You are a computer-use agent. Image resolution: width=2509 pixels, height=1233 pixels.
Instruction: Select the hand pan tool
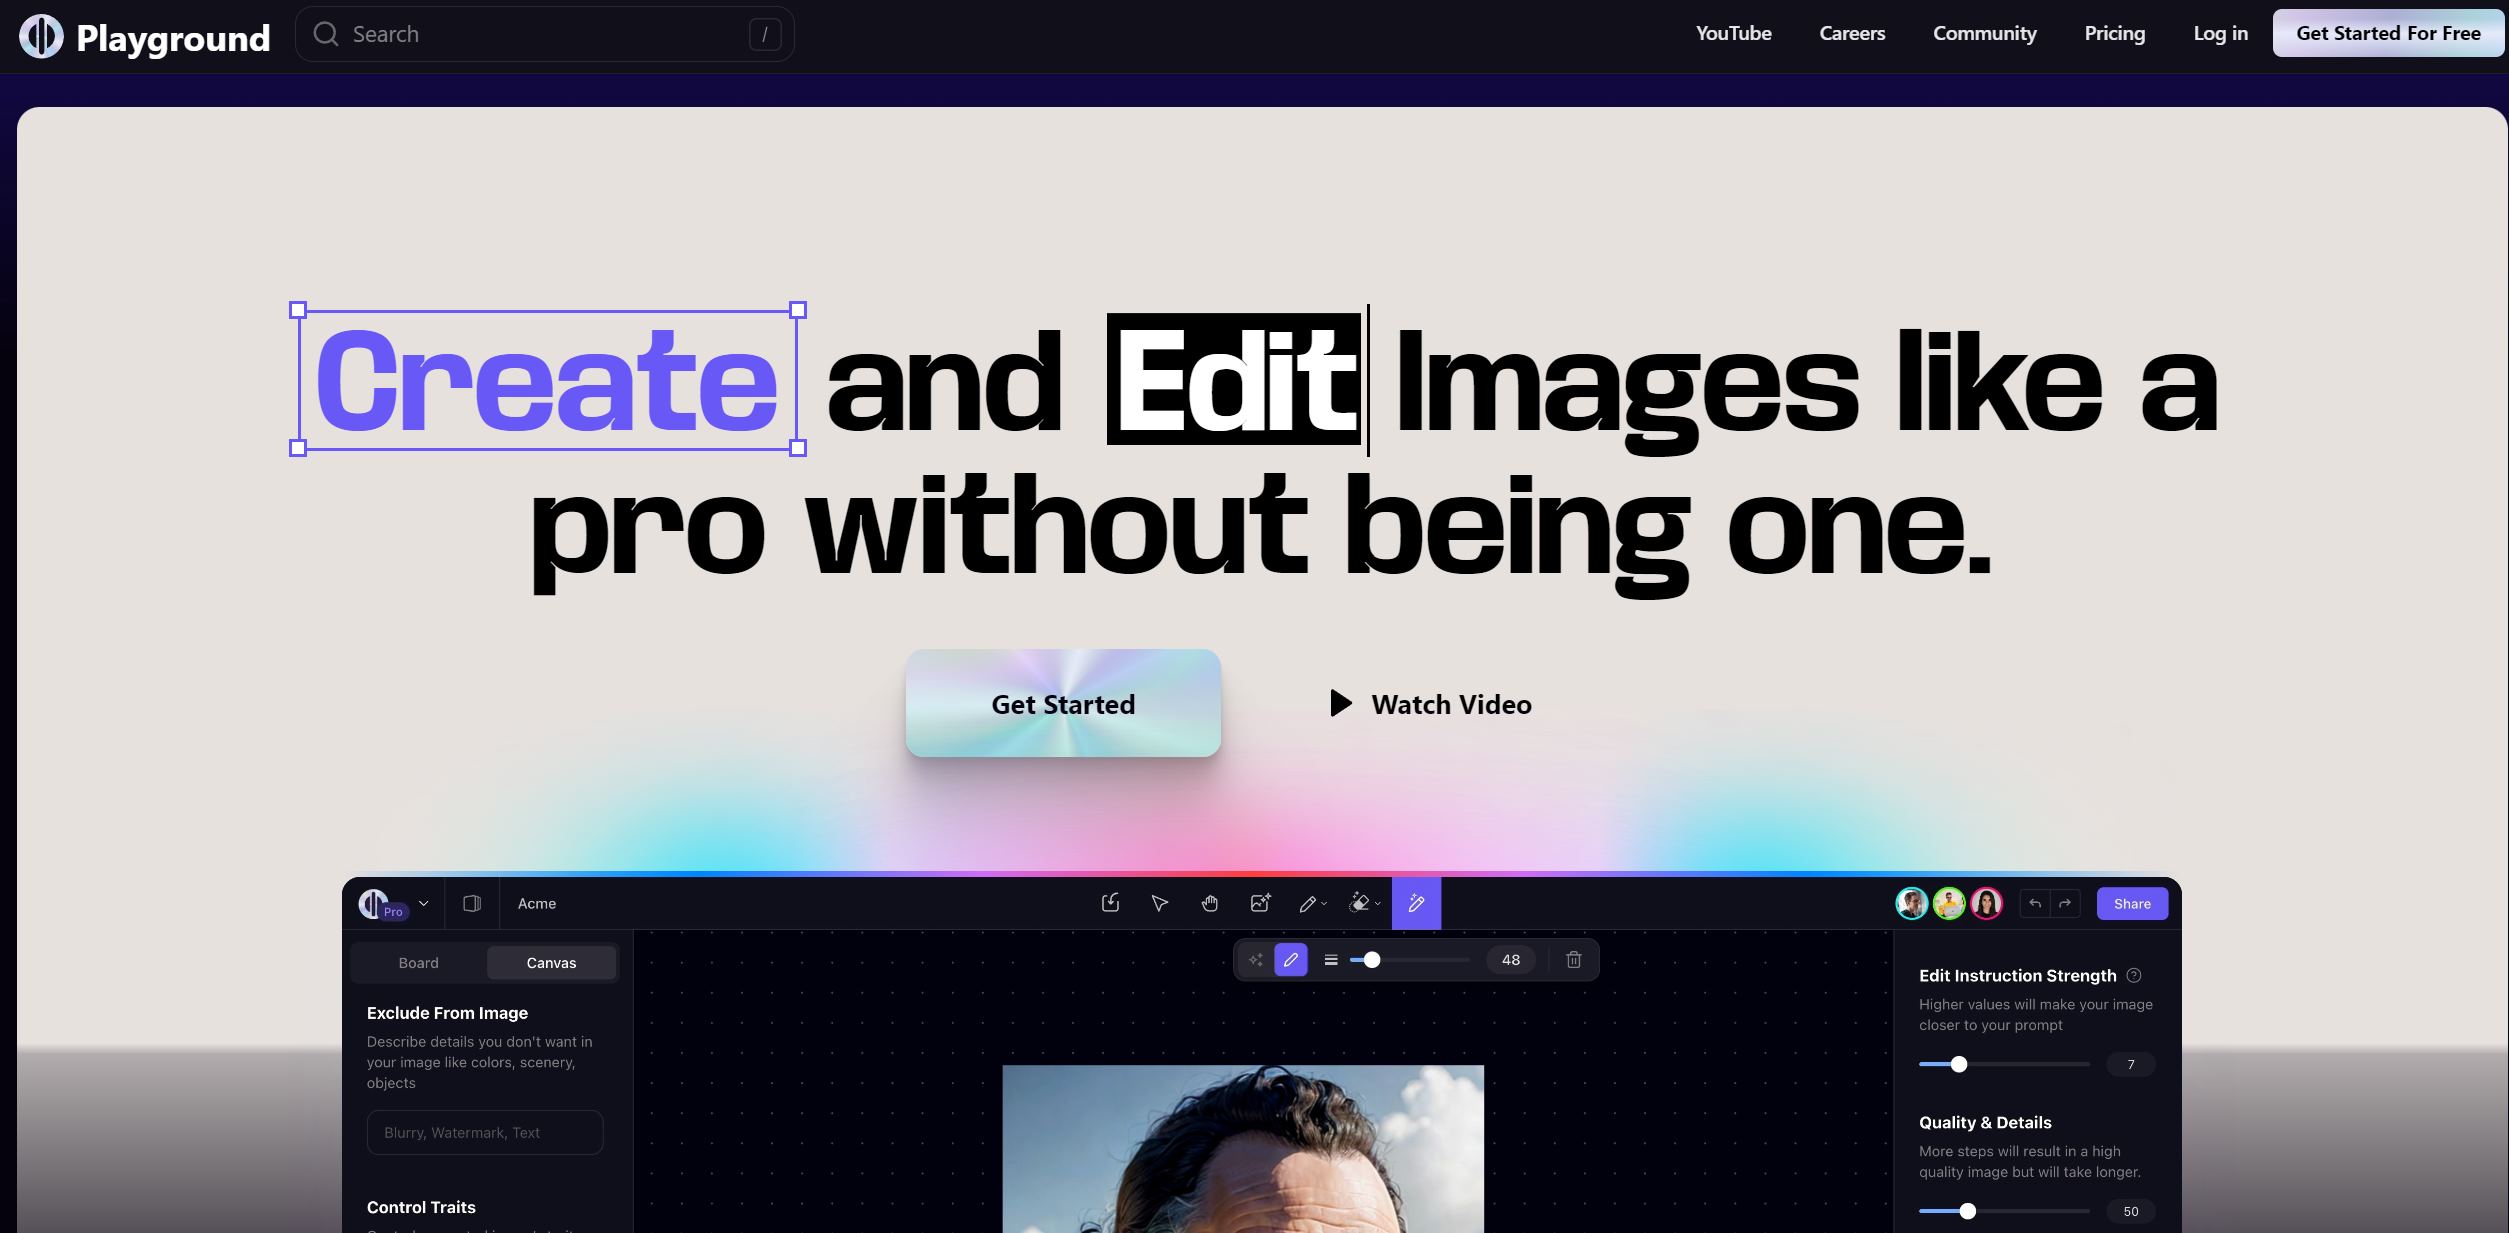1210,904
